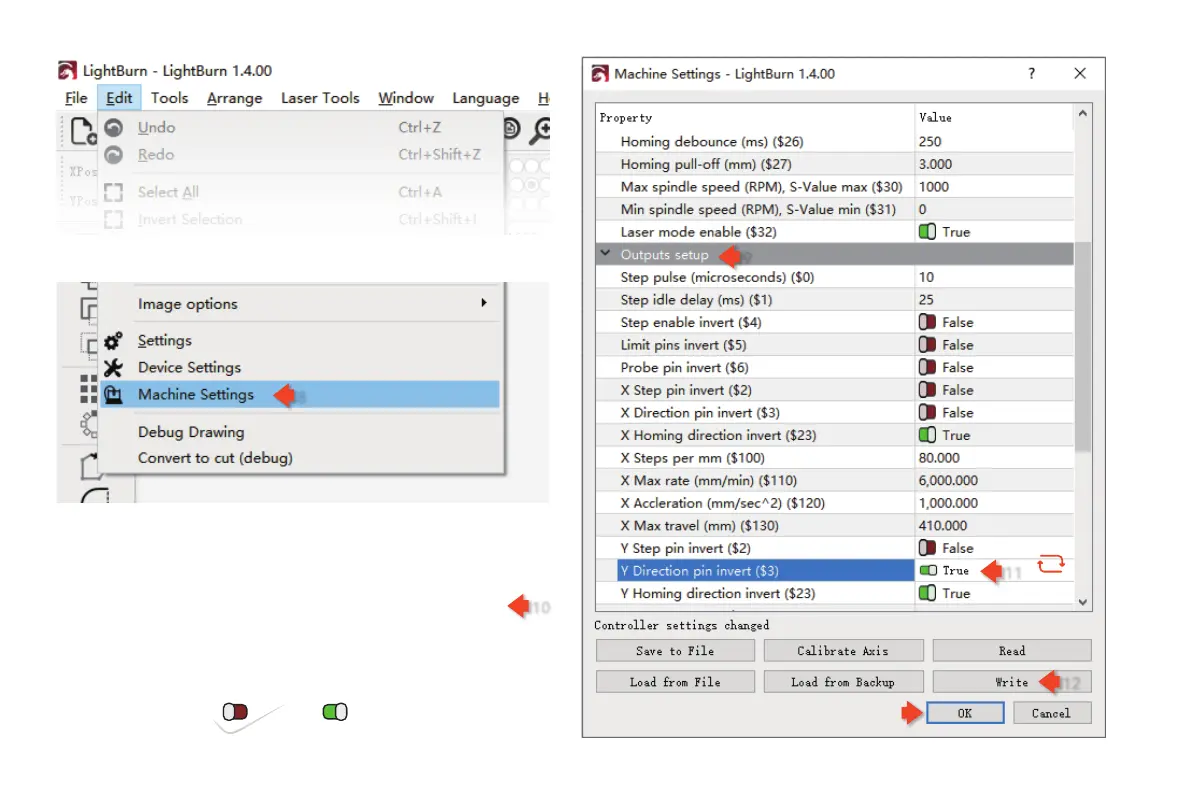Click Calibrate Axis button

(x=843, y=651)
